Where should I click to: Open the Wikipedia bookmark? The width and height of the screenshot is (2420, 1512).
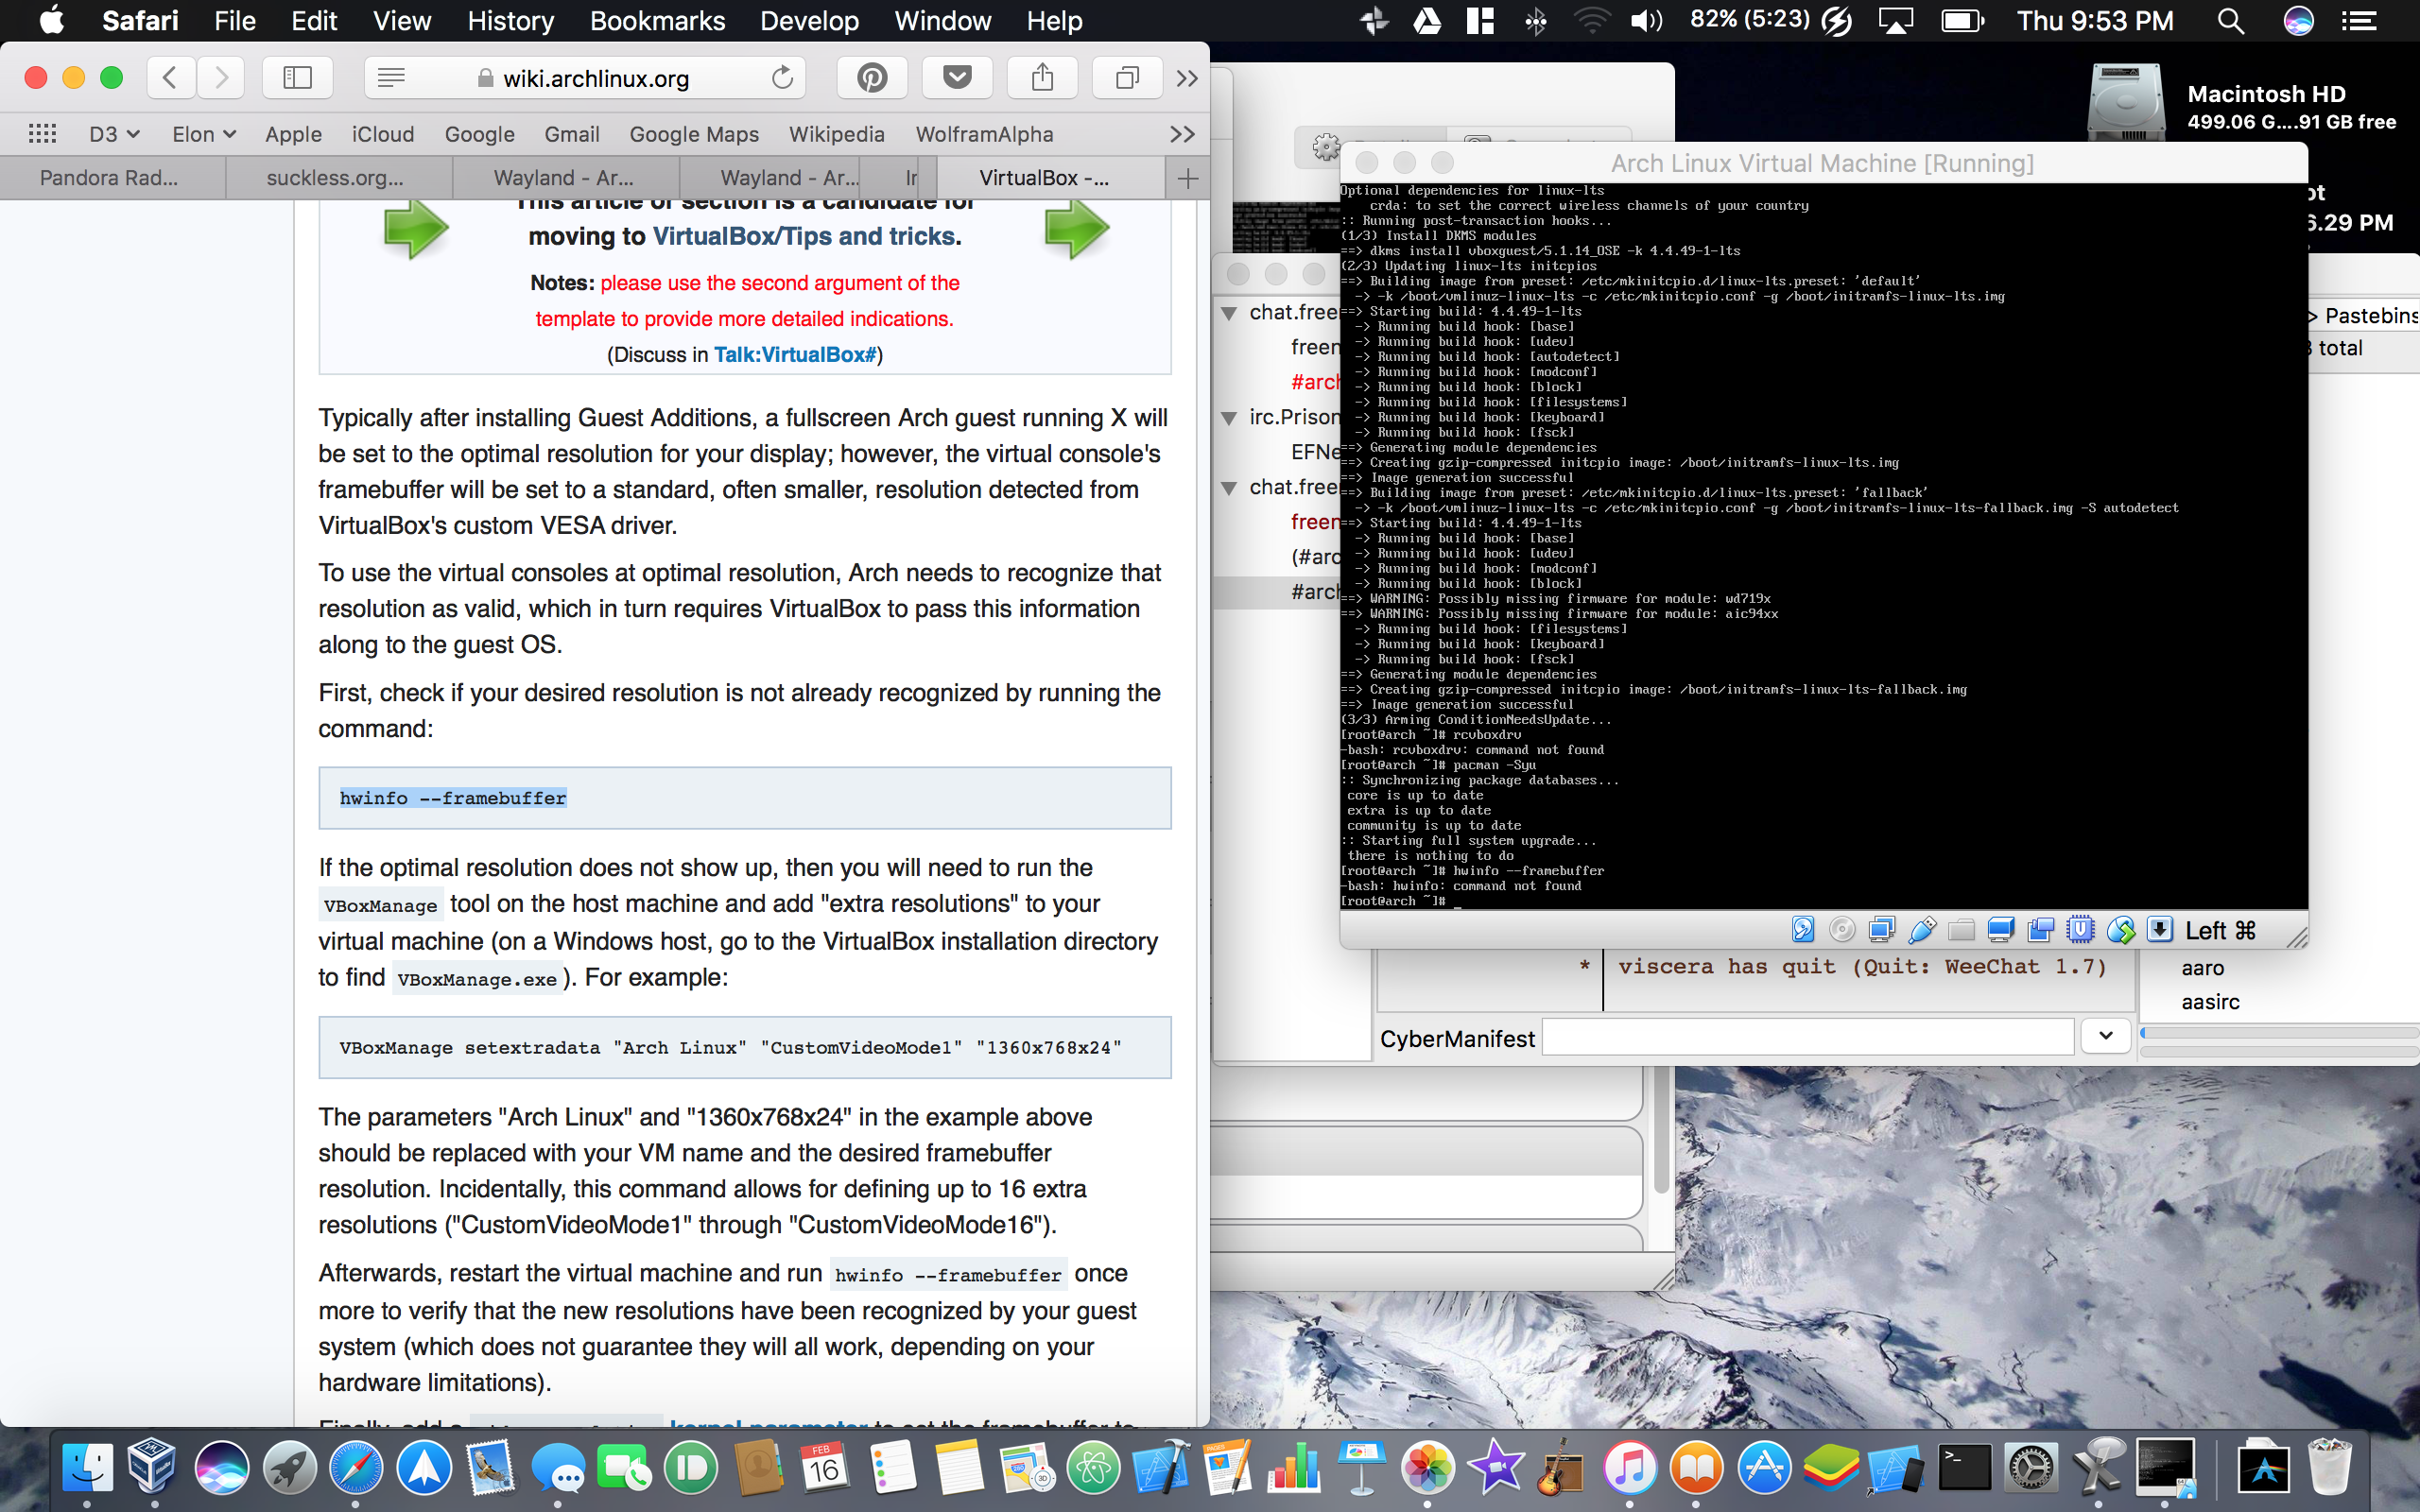tap(837, 134)
